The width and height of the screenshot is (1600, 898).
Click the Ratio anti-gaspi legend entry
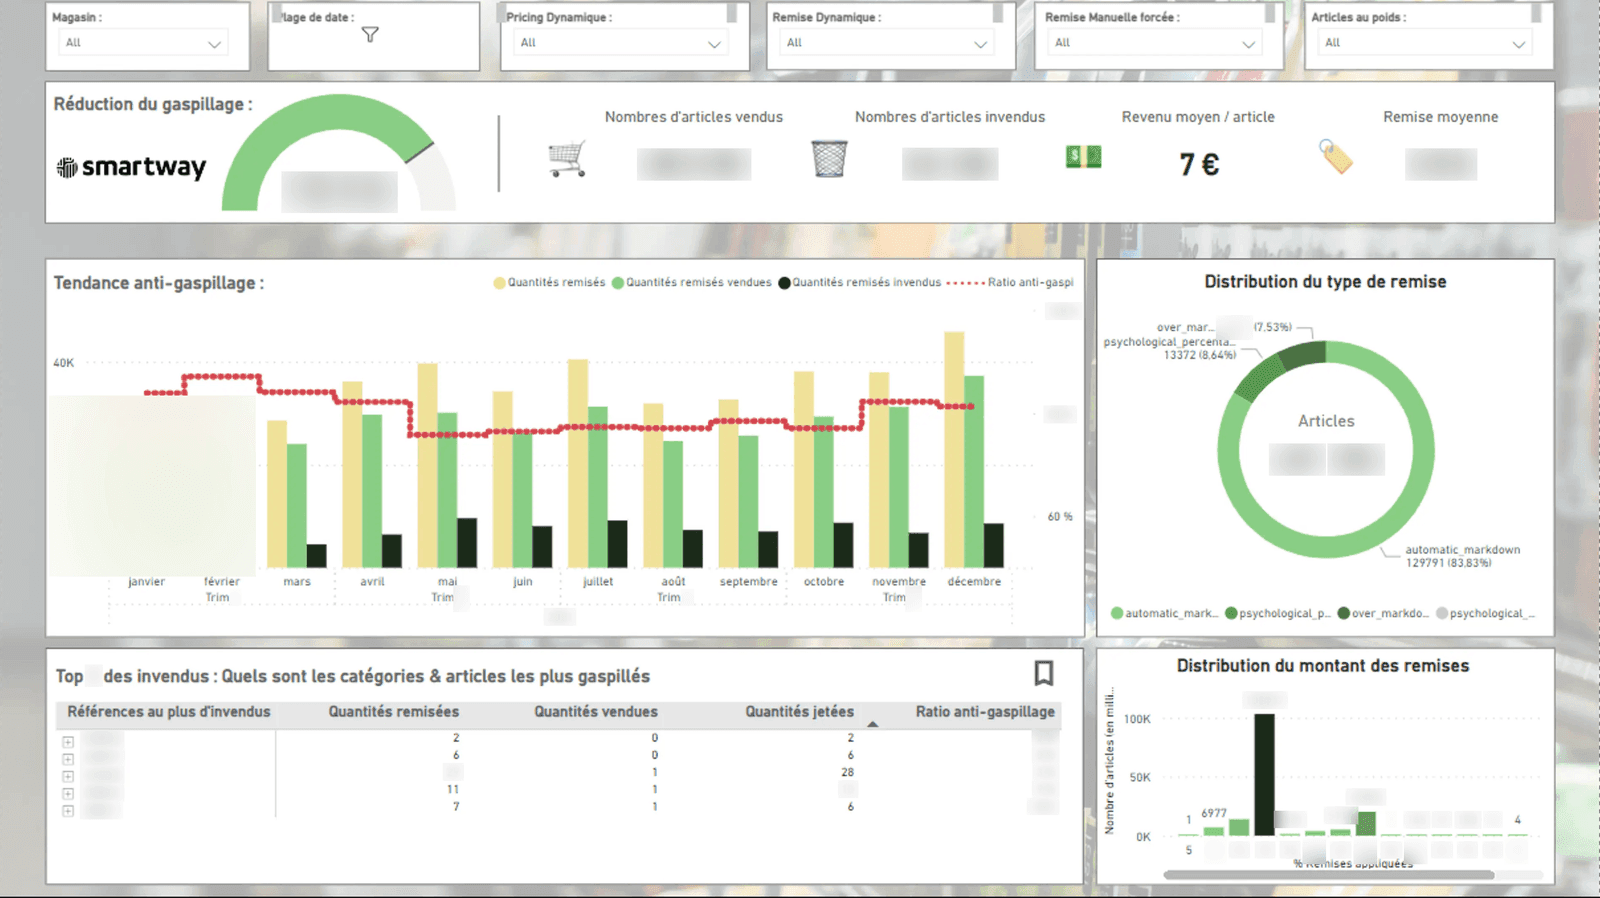point(1010,283)
